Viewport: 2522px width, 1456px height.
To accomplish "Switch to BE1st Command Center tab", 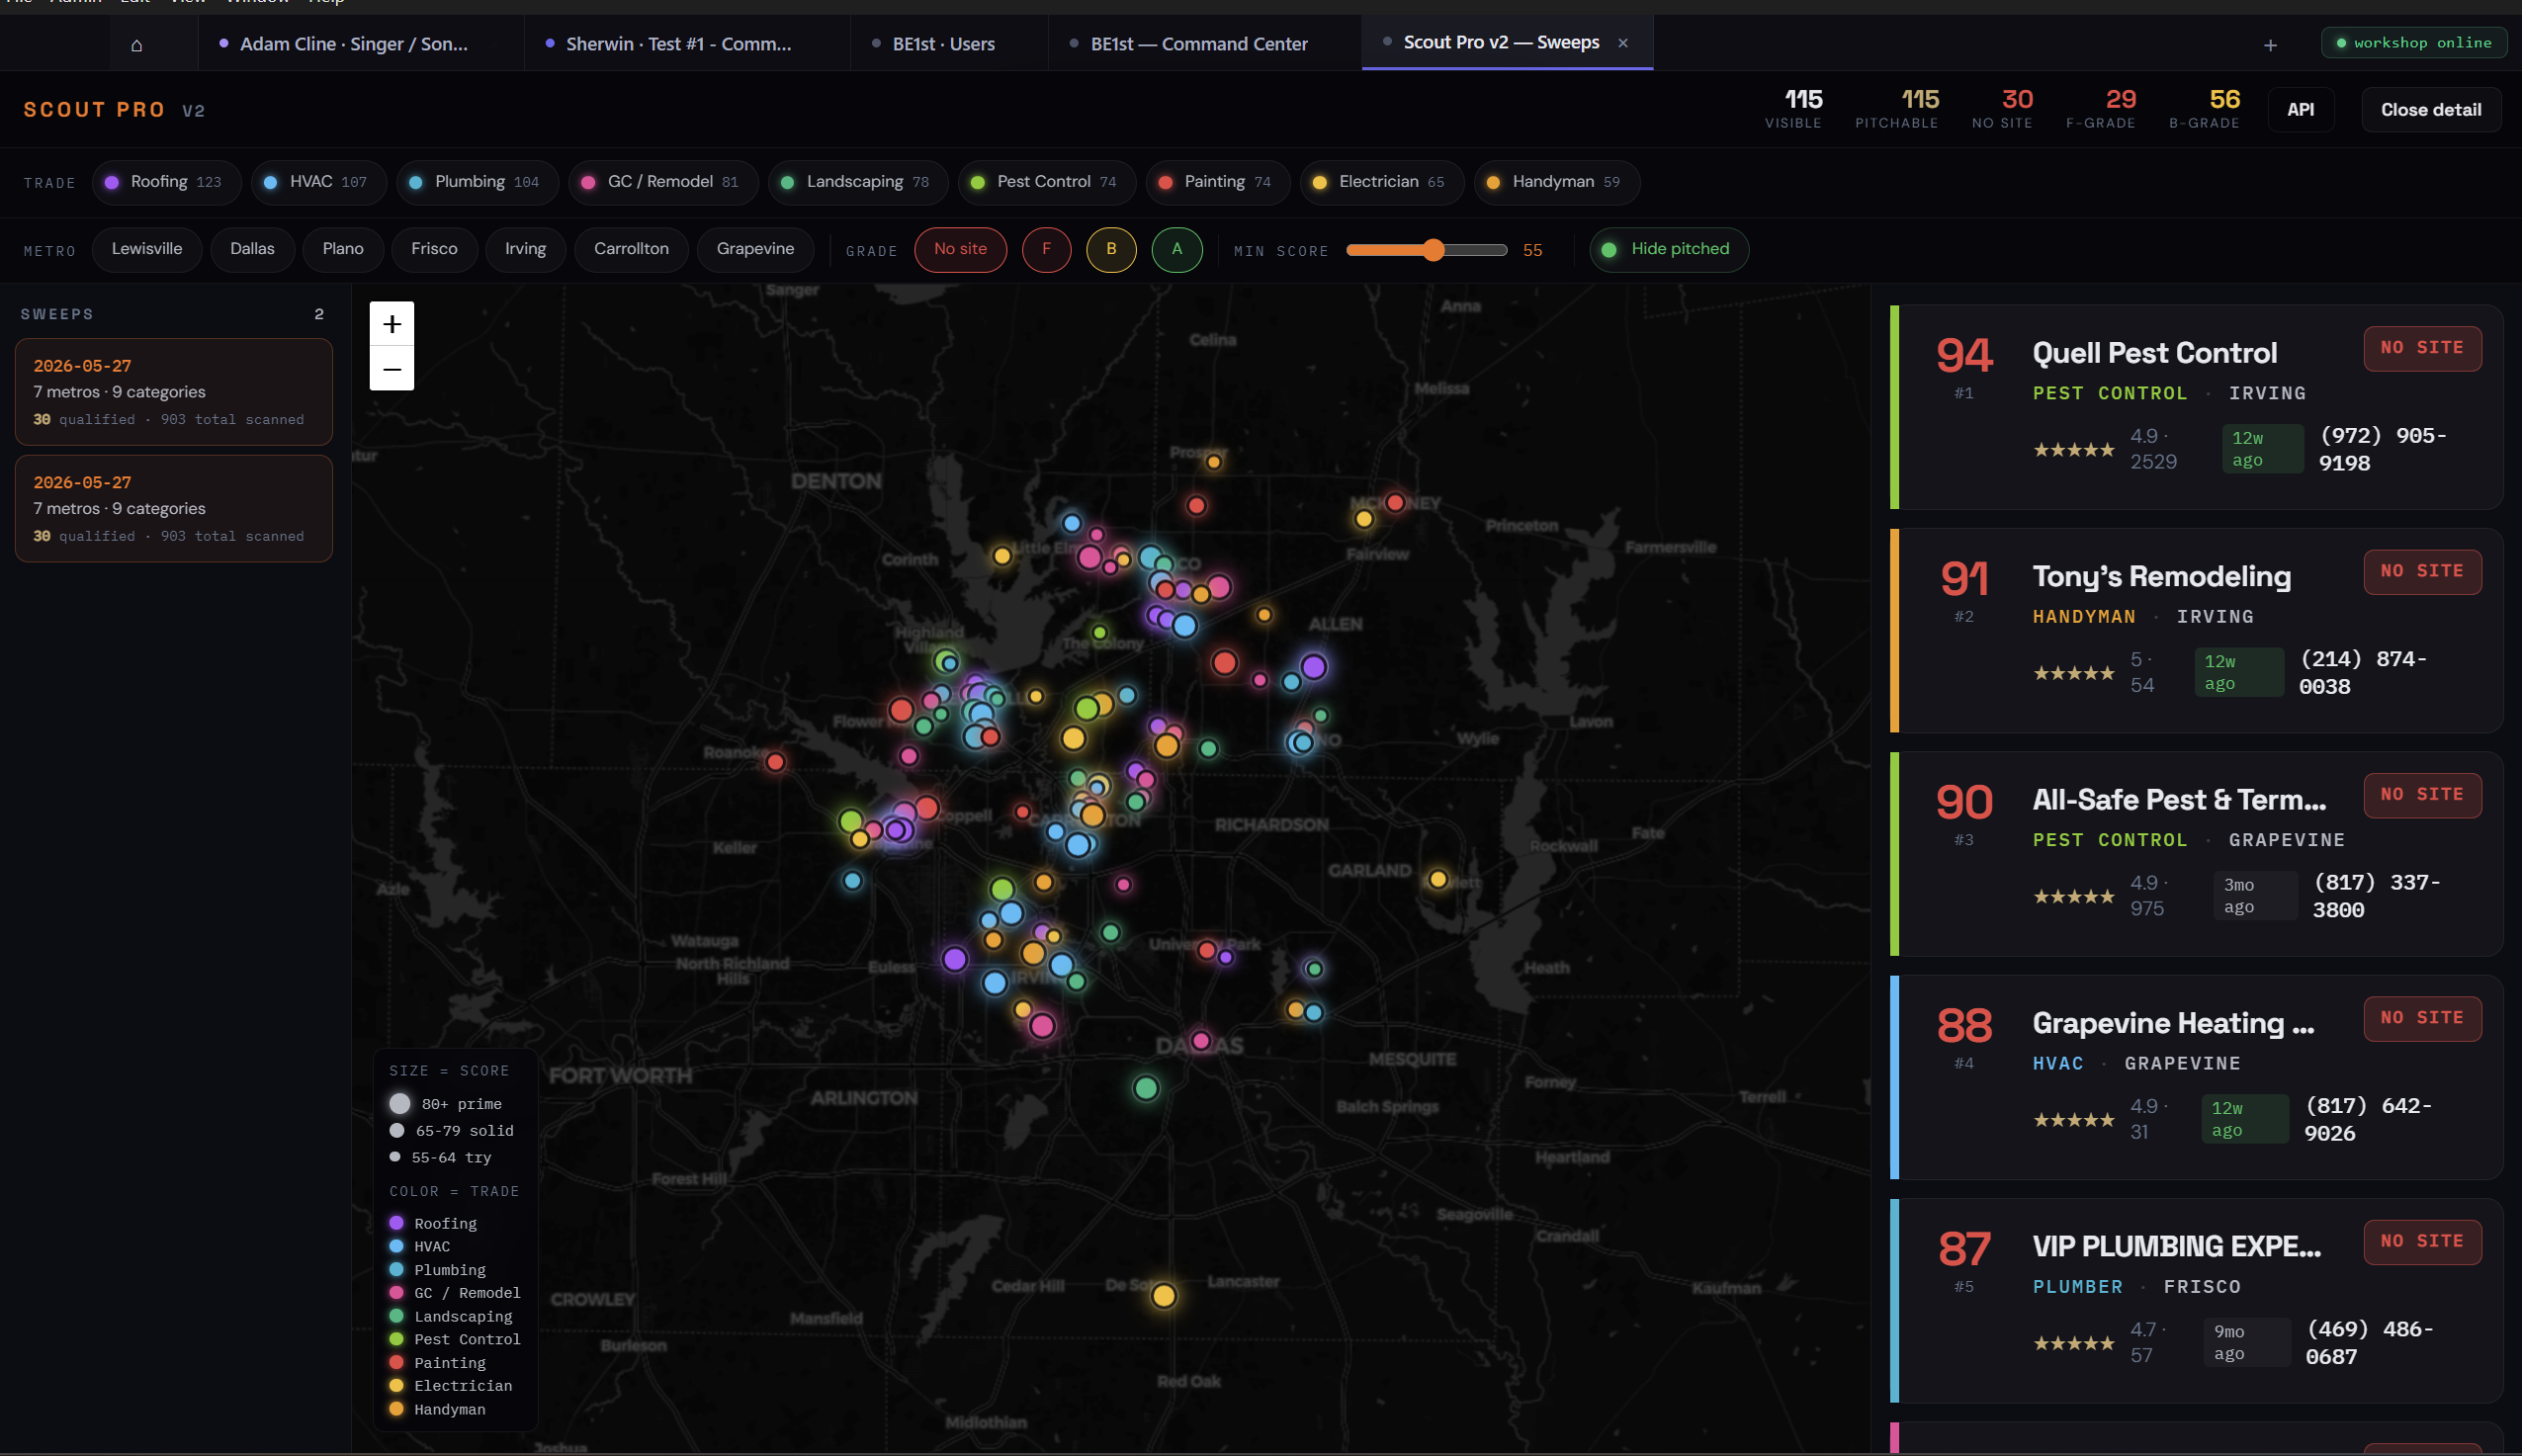I will [x=1205, y=44].
